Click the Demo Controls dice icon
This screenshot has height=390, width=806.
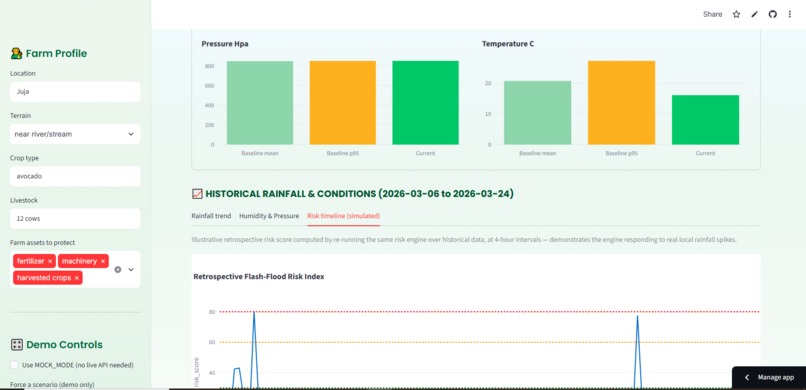pos(16,345)
